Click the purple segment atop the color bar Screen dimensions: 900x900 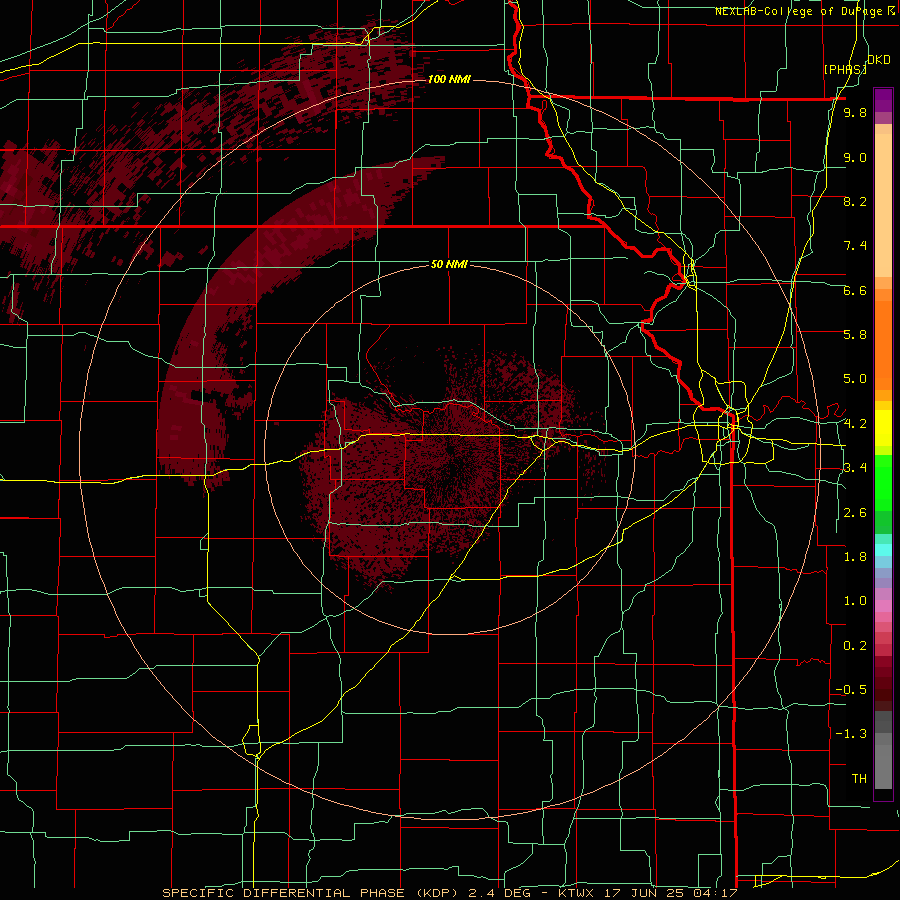tap(883, 100)
